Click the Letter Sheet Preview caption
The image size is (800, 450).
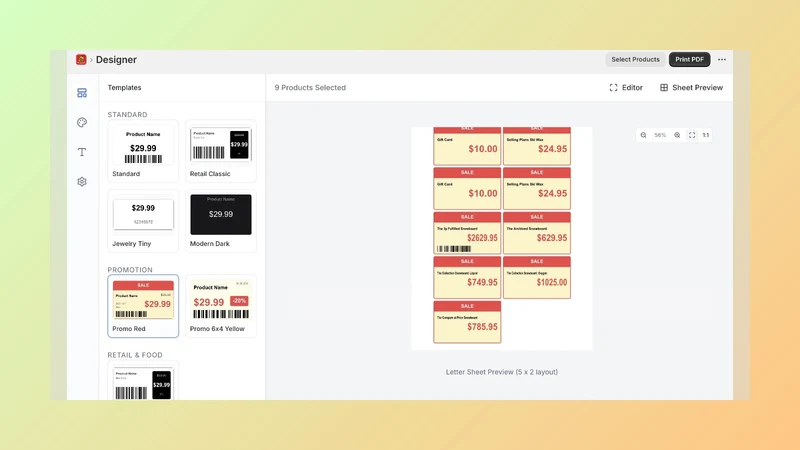(x=502, y=372)
